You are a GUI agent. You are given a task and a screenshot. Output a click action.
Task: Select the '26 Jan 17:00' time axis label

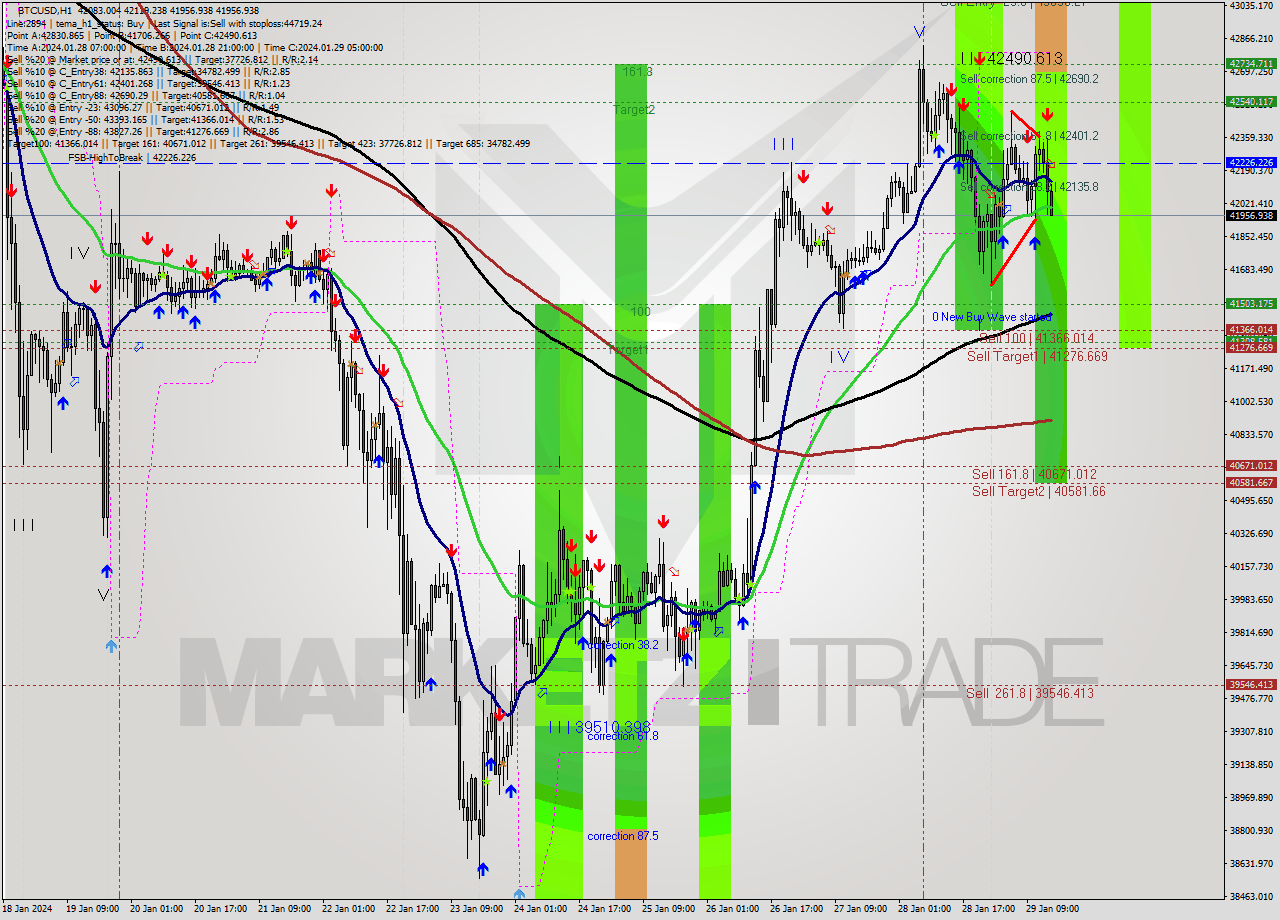click(x=796, y=909)
